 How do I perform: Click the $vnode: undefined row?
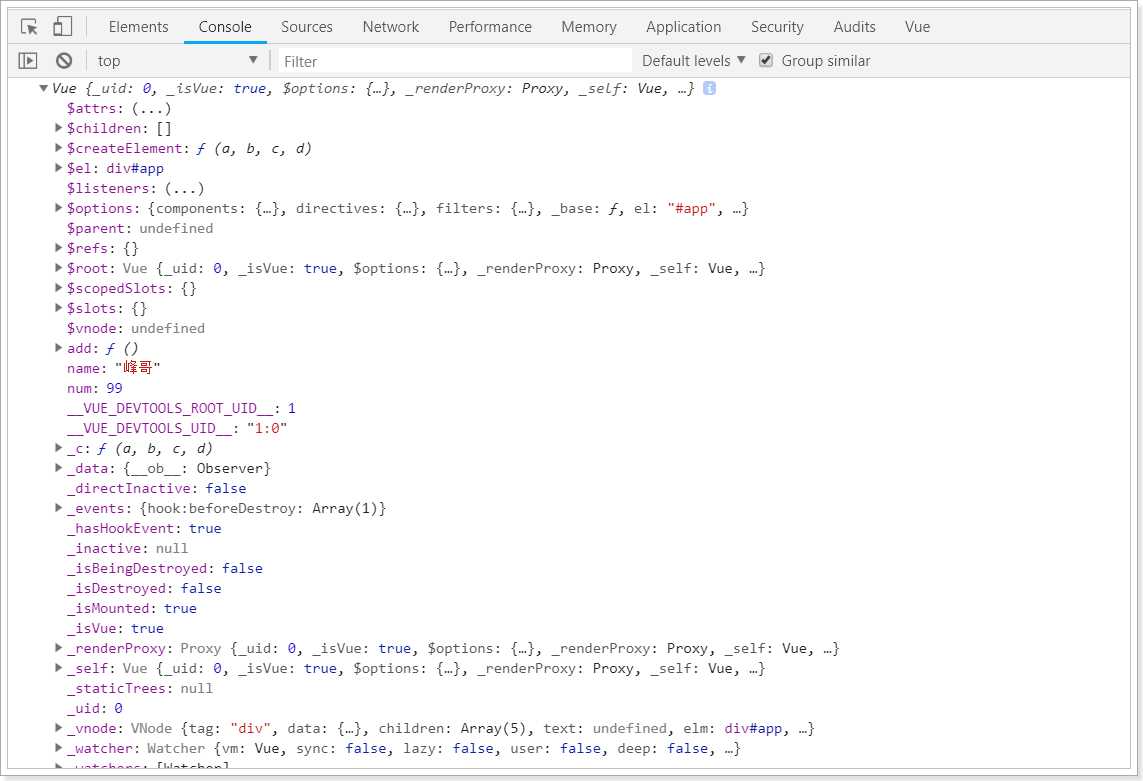136,328
